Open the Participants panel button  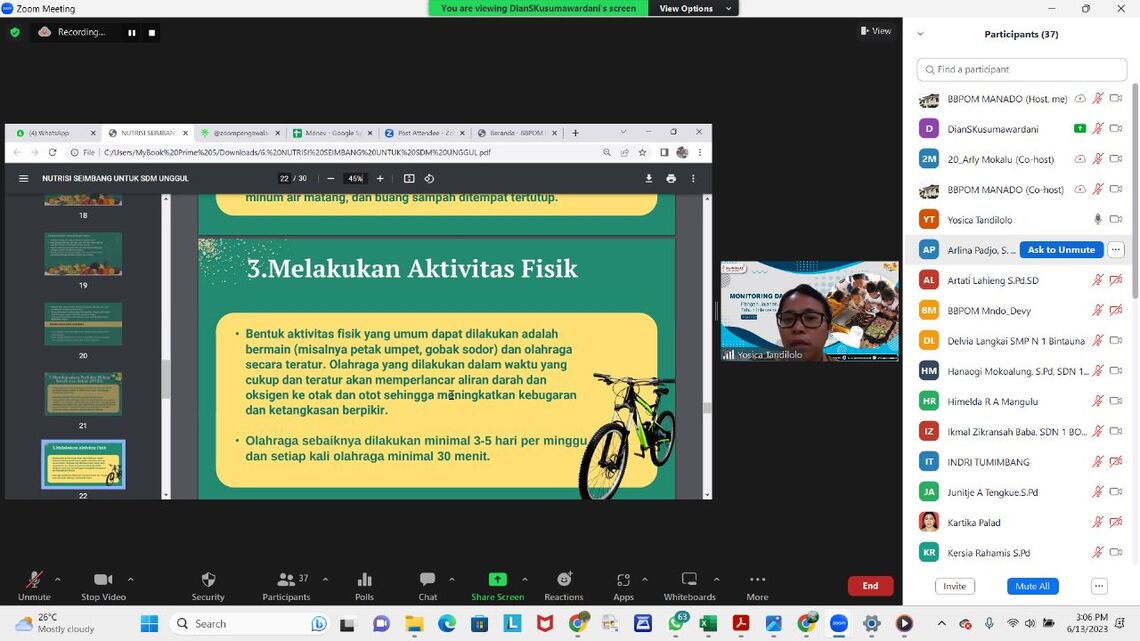pos(286,580)
